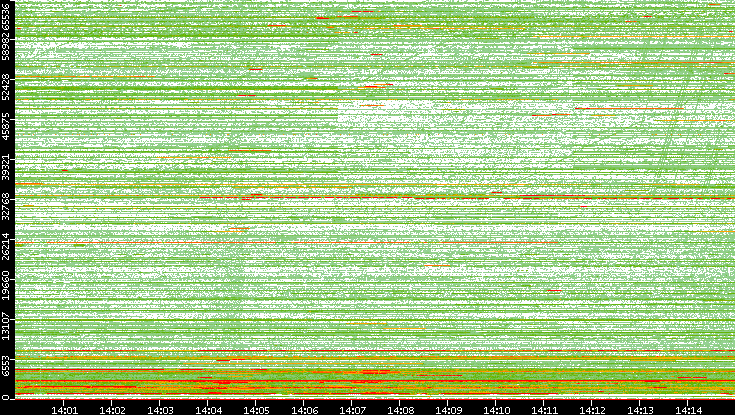
Task: Click the long orange line at 26214 level
Action: (x=300, y=243)
